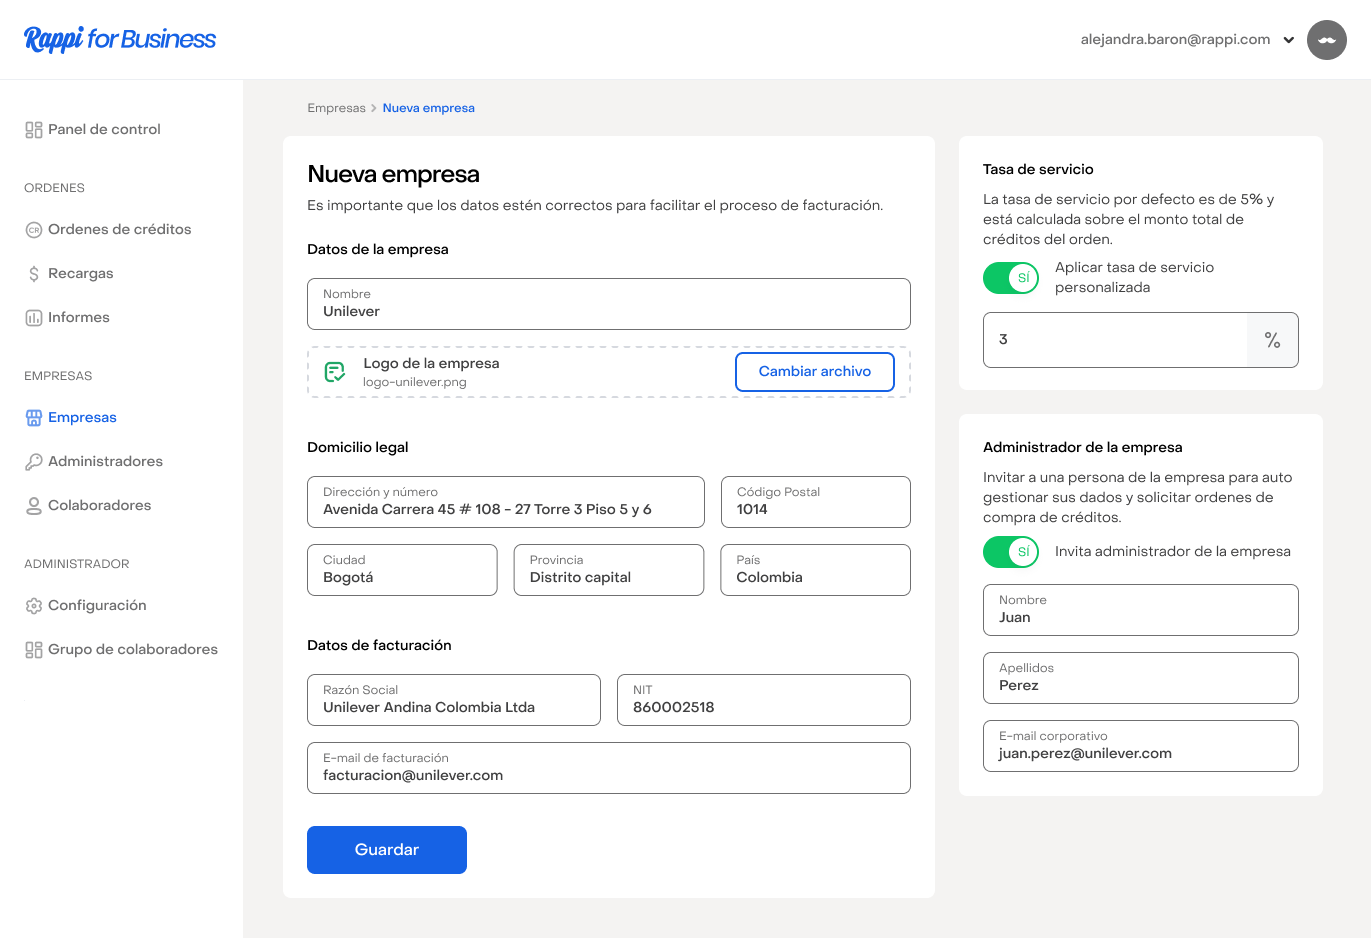Image resolution: width=1371 pixels, height=938 pixels.
Task: Click the Rappi for Business logo
Action: point(120,39)
